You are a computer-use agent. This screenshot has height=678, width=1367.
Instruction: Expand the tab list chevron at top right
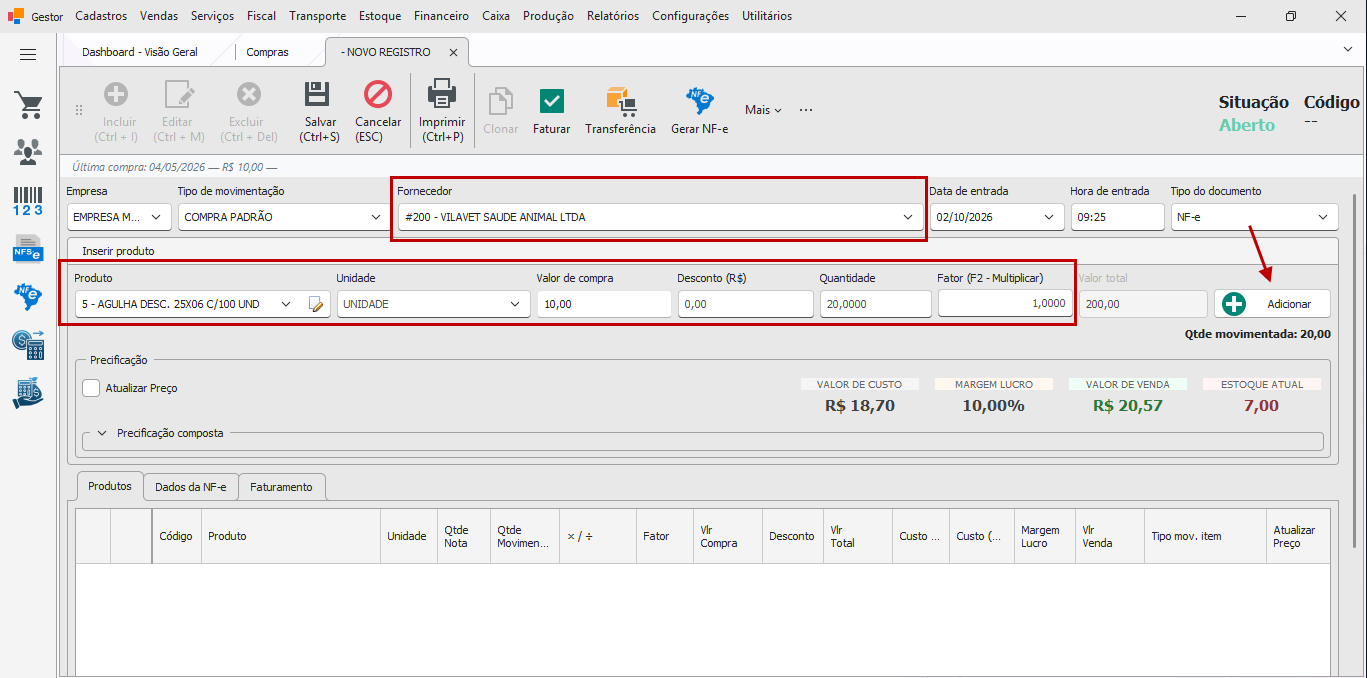pyautogui.click(x=1348, y=48)
